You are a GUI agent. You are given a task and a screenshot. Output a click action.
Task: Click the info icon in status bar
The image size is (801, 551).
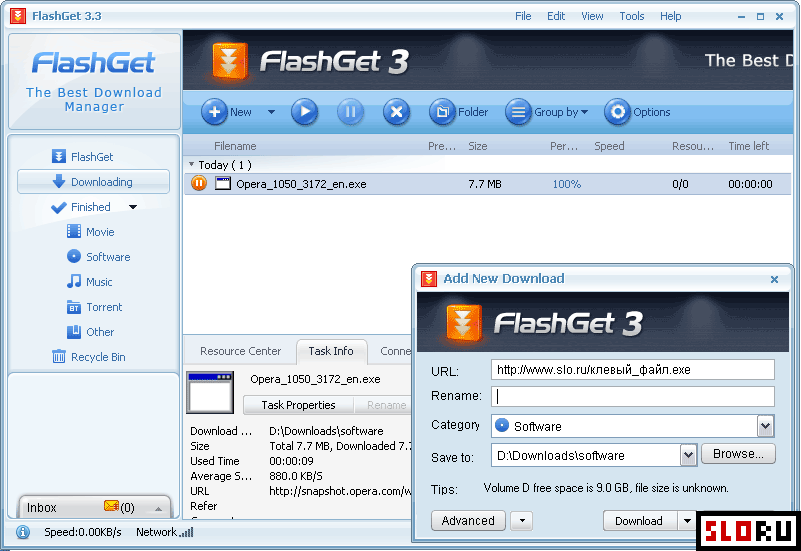pyautogui.click(x=22, y=532)
